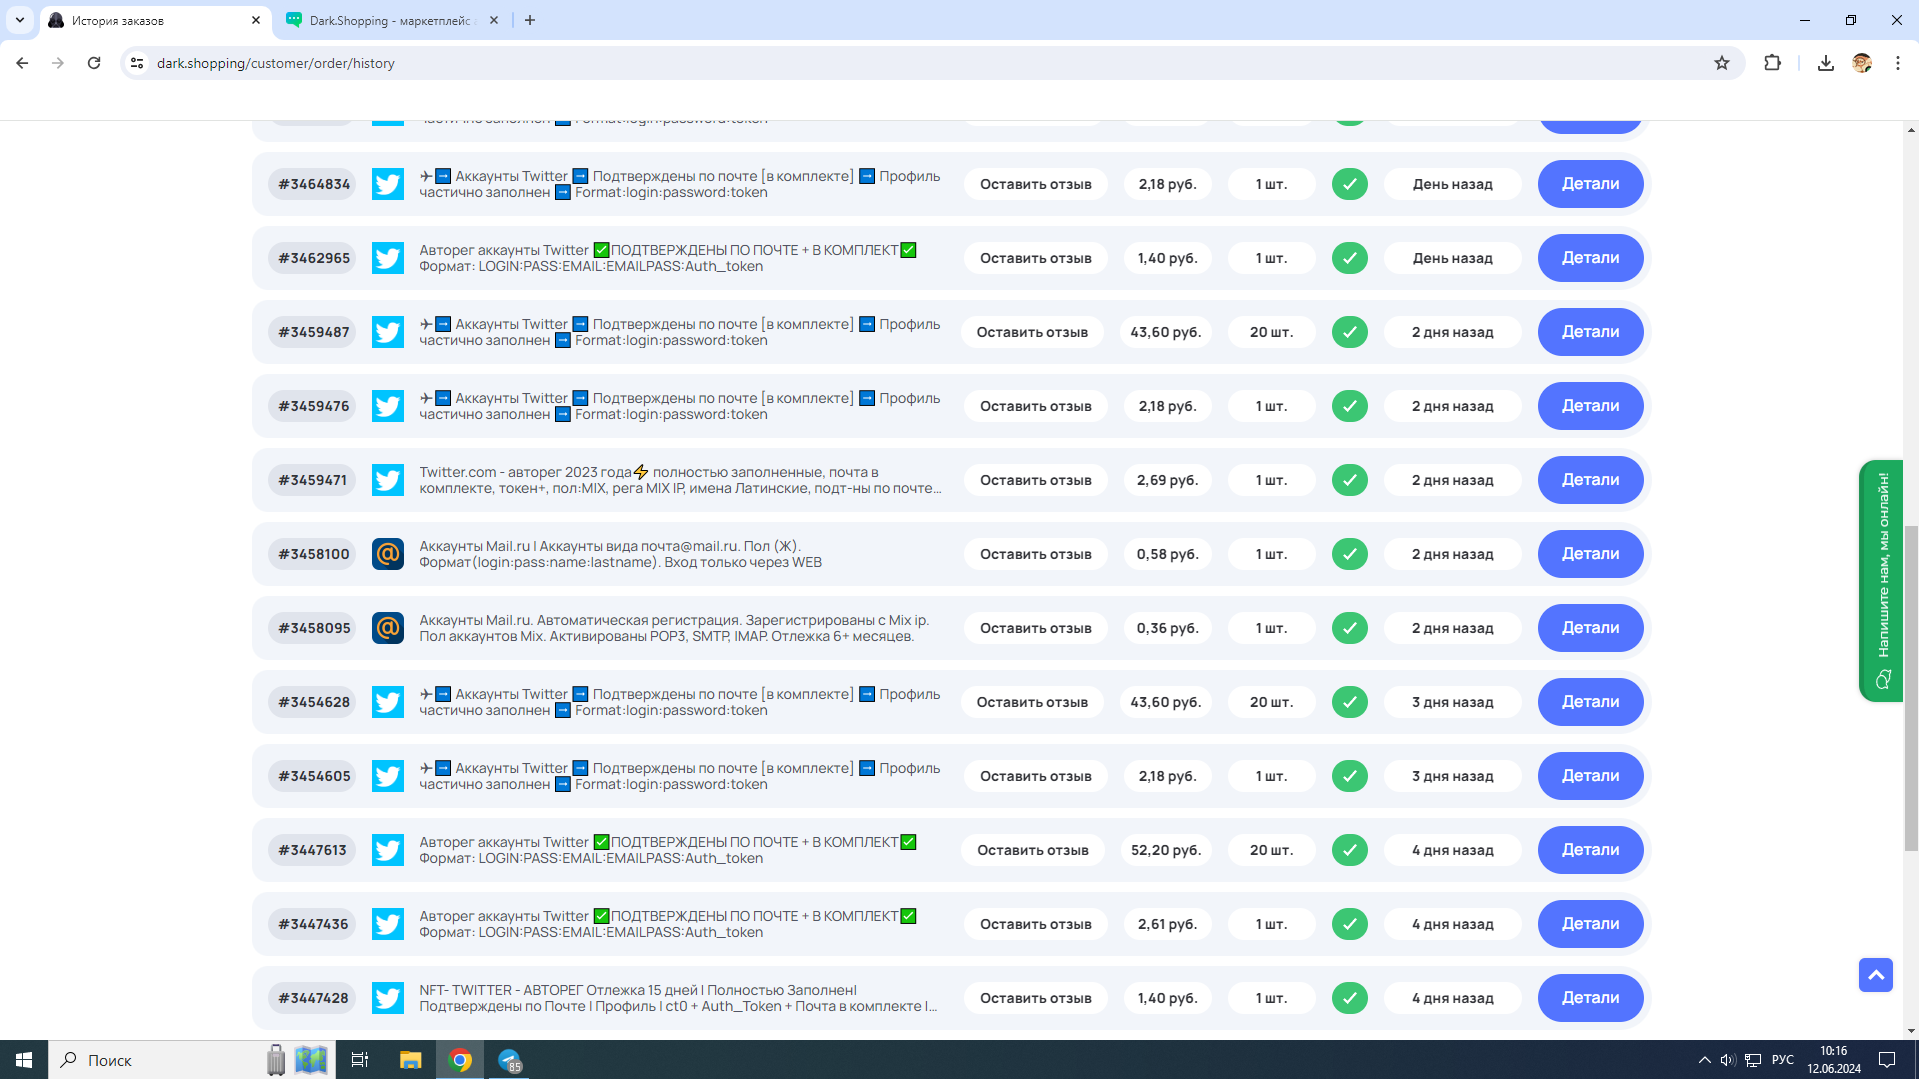Click product title of order #3459471
Image resolution: width=1919 pixels, height=1079 pixels.
click(x=680, y=480)
